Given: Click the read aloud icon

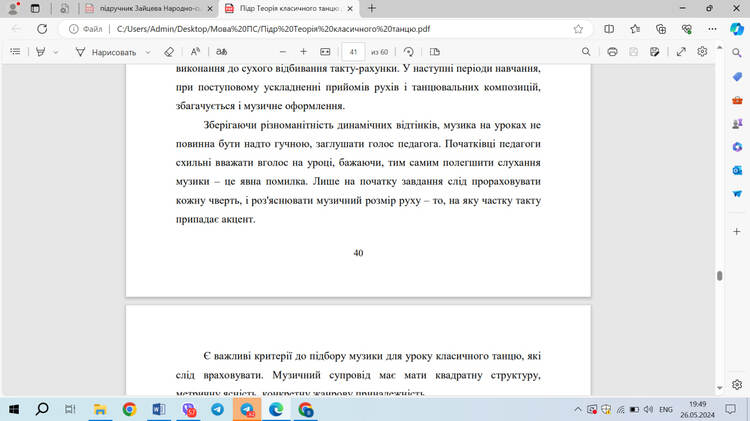Looking at the screenshot, I should 195,52.
